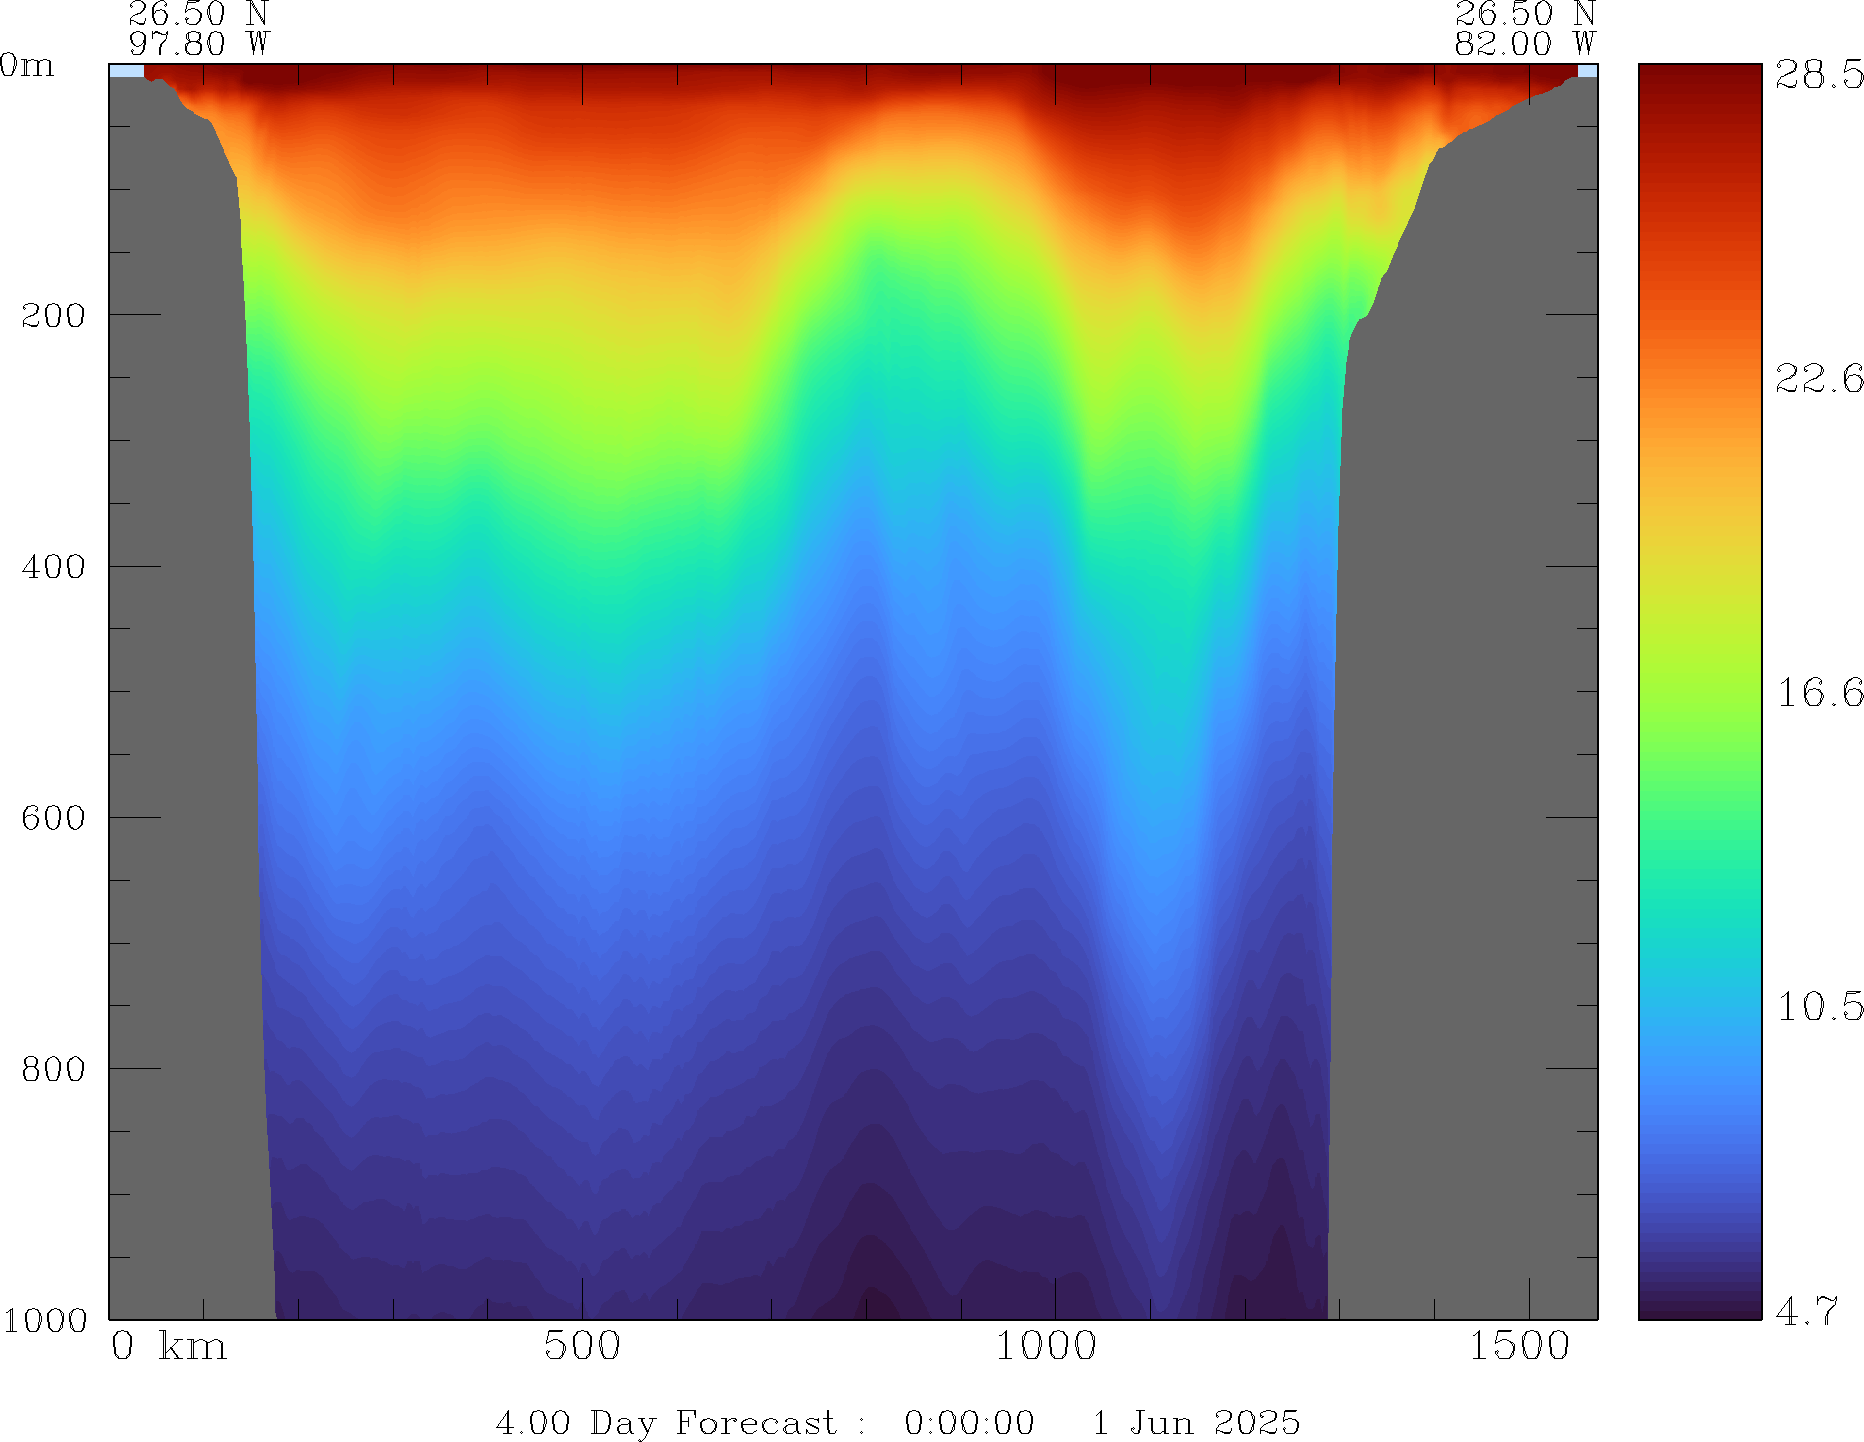
Task: Select the 22.6 colorbar label
Action: tap(1819, 378)
